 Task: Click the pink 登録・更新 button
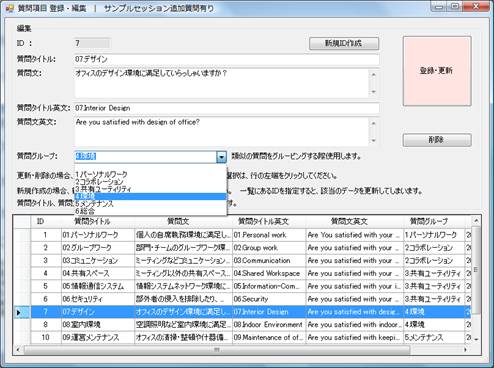(437, 71)
